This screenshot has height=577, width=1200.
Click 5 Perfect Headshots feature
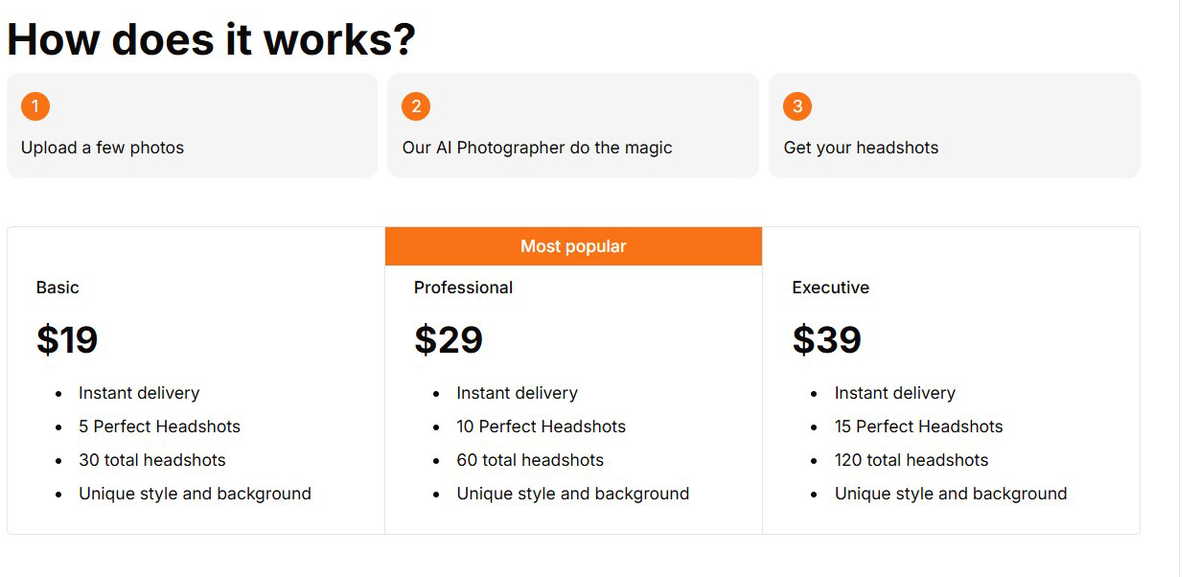160,426
